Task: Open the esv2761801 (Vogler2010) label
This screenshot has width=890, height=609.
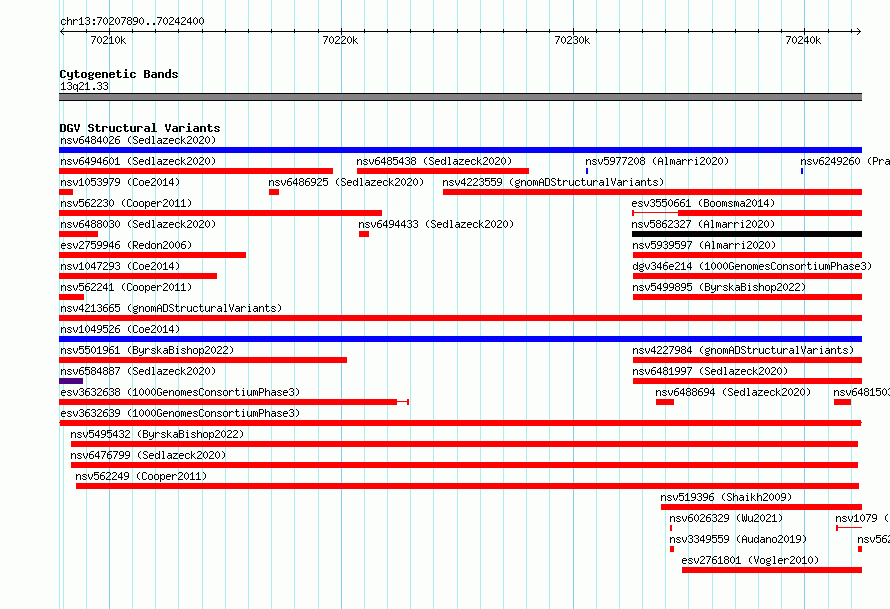Action: click(750, 560)
